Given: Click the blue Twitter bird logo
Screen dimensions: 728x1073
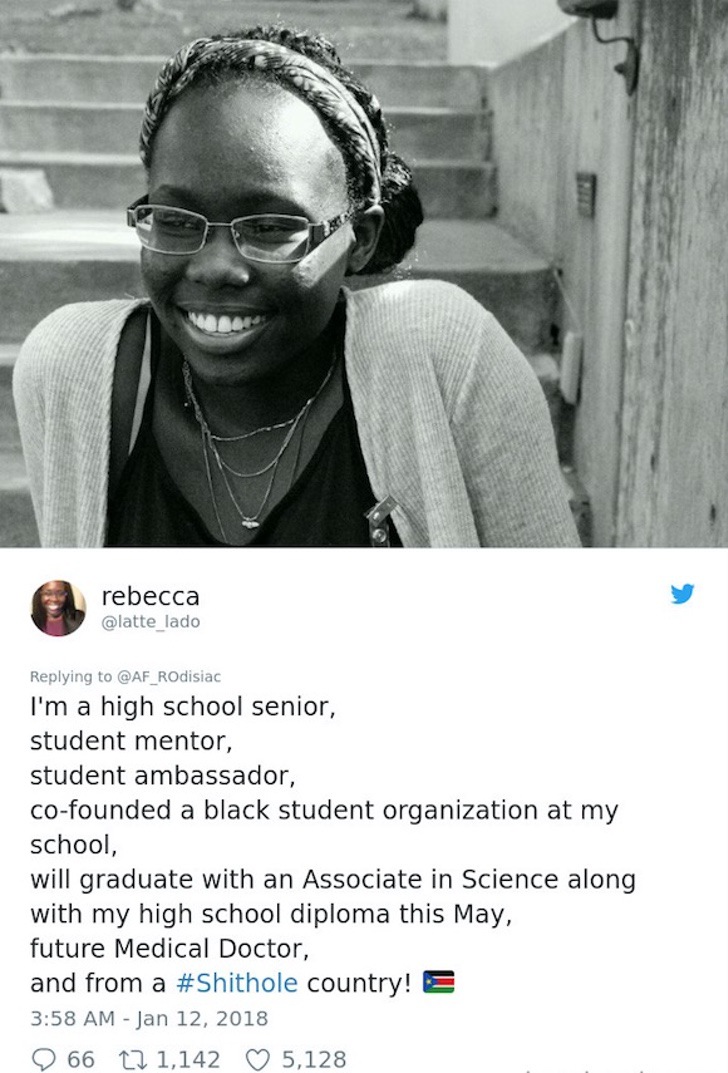Looking at the screenshot, I should point(682,593).
